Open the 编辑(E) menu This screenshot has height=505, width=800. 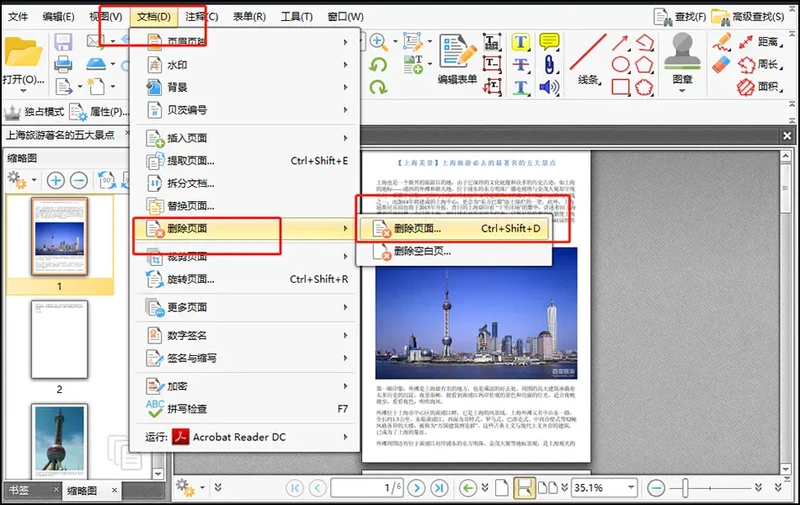58,16
